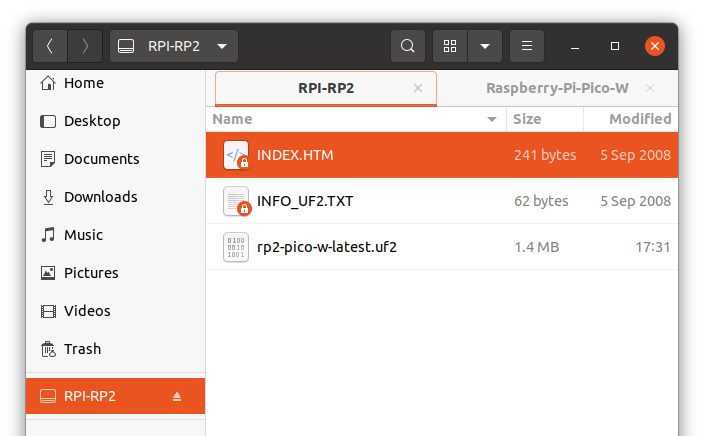Select the RPI-RP2 drive in sidebar
The image size is (704, 436).
coord(115,396)
